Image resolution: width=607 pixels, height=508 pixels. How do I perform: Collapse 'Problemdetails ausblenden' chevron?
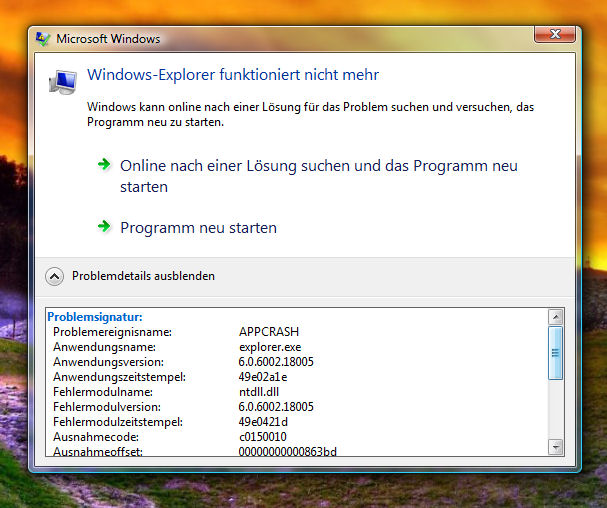pyautogui.click(x=54, y=276)
